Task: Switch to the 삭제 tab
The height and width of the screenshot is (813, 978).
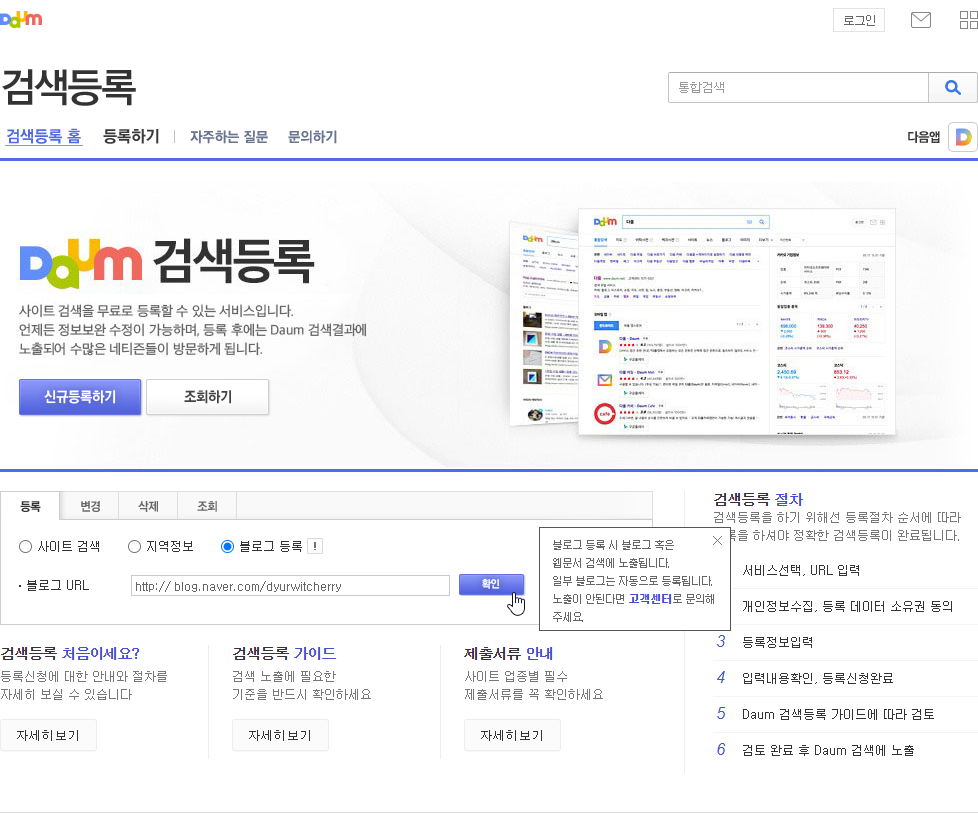Action: [x=148, y=506]
